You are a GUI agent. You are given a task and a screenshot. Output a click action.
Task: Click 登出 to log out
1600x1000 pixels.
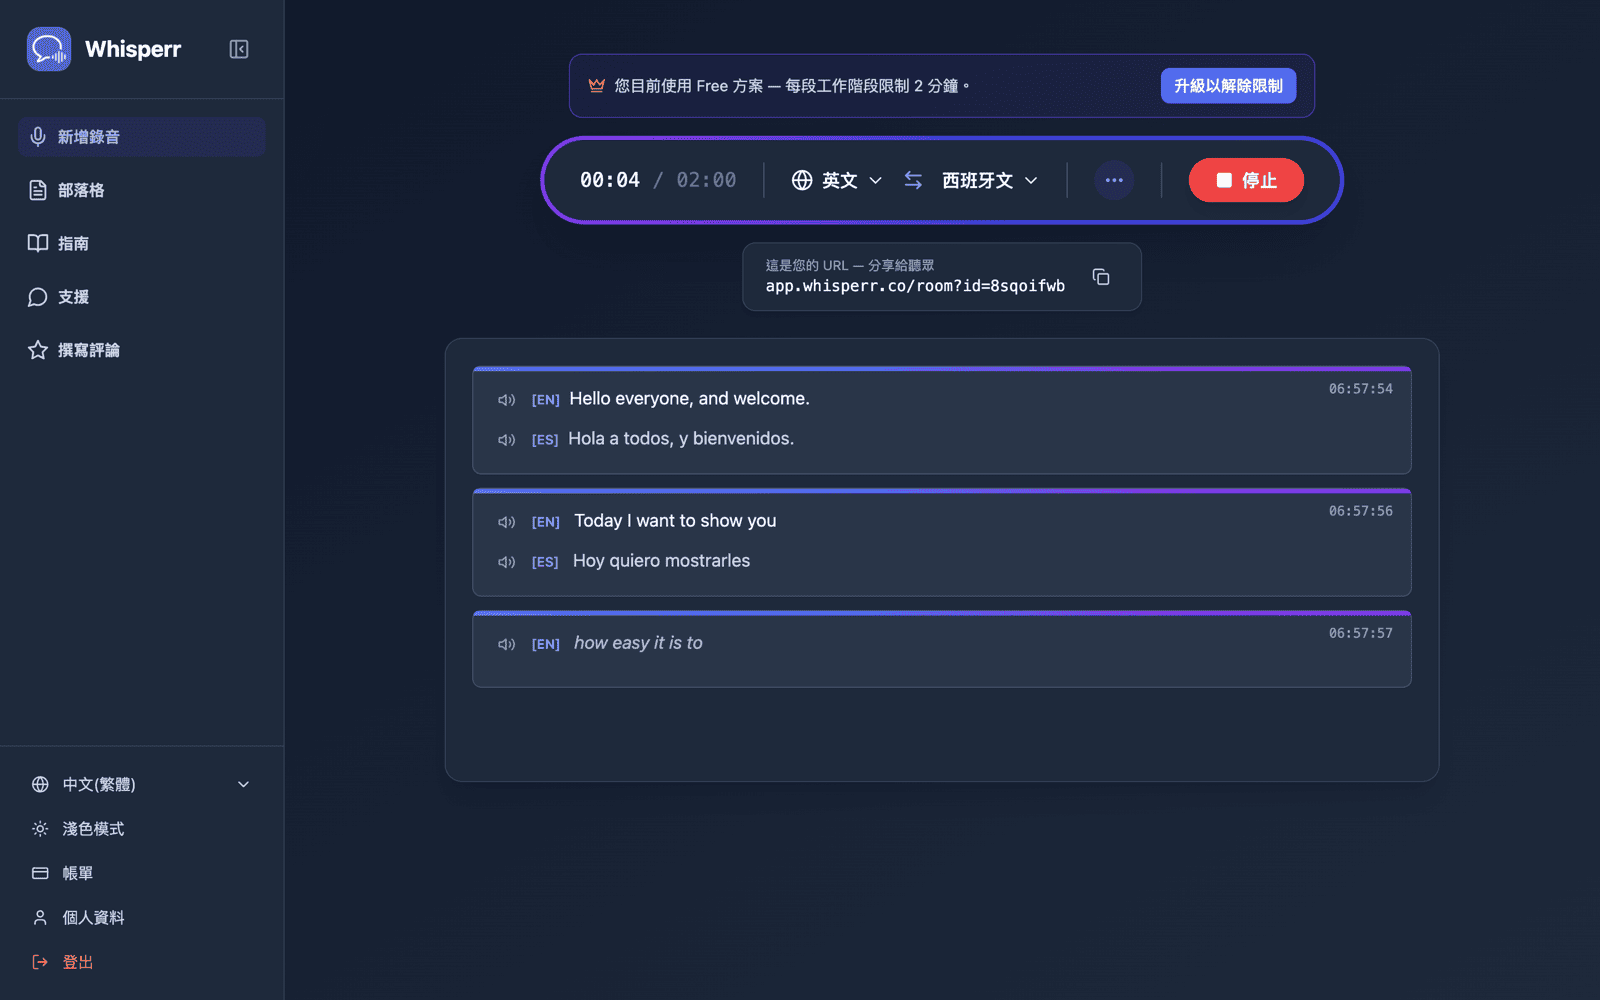(141, 962)
